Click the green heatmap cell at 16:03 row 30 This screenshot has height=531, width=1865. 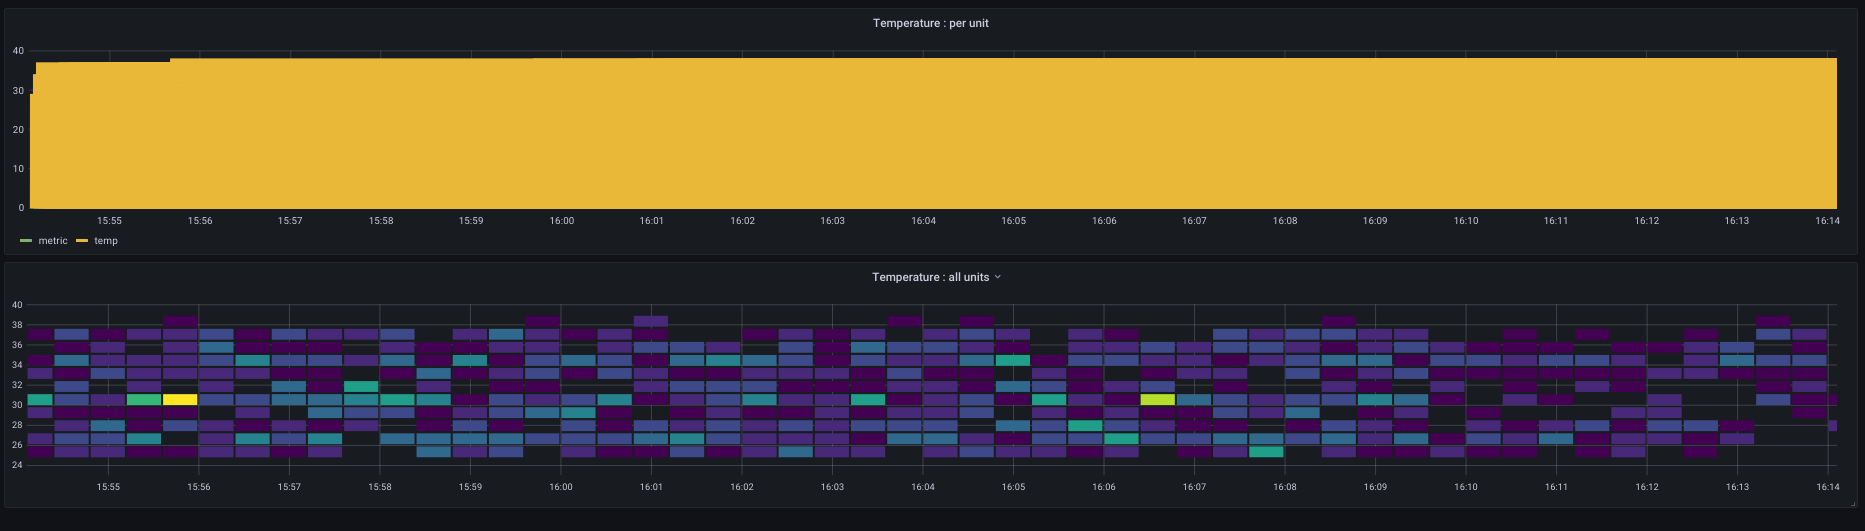click(868, 399)
